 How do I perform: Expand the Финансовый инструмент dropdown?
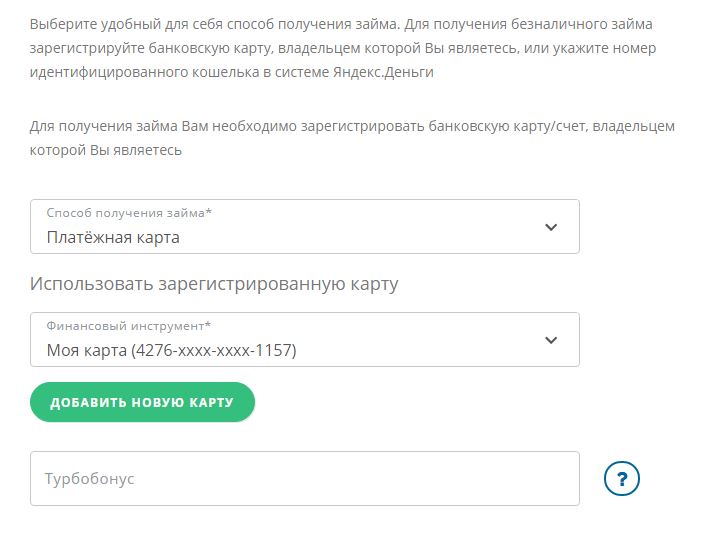click(305, 339)
